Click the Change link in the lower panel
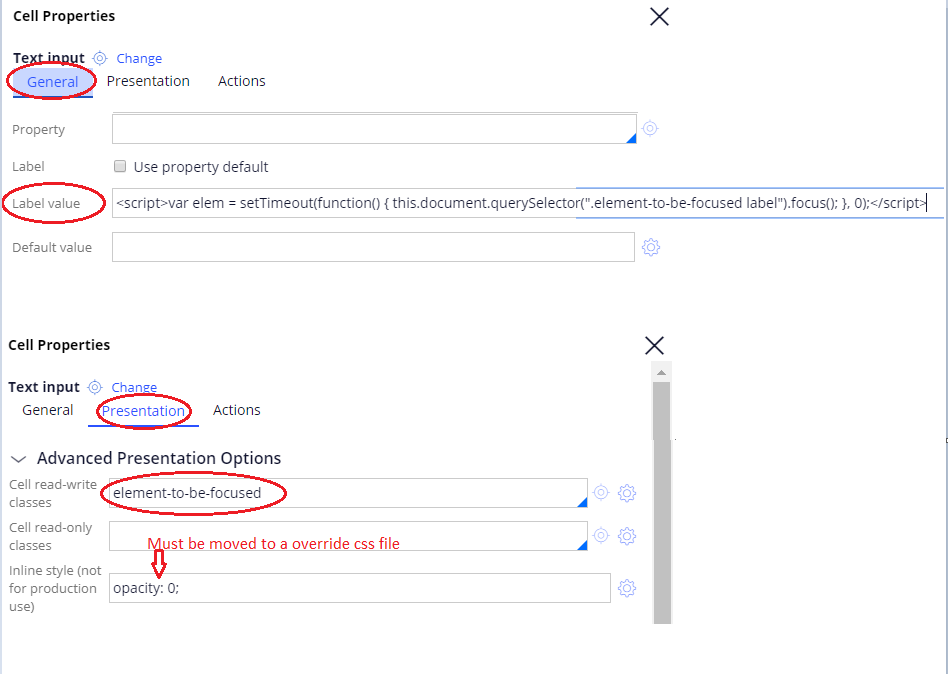The height and width of the screenshot is (674, 948). point(134,388)
